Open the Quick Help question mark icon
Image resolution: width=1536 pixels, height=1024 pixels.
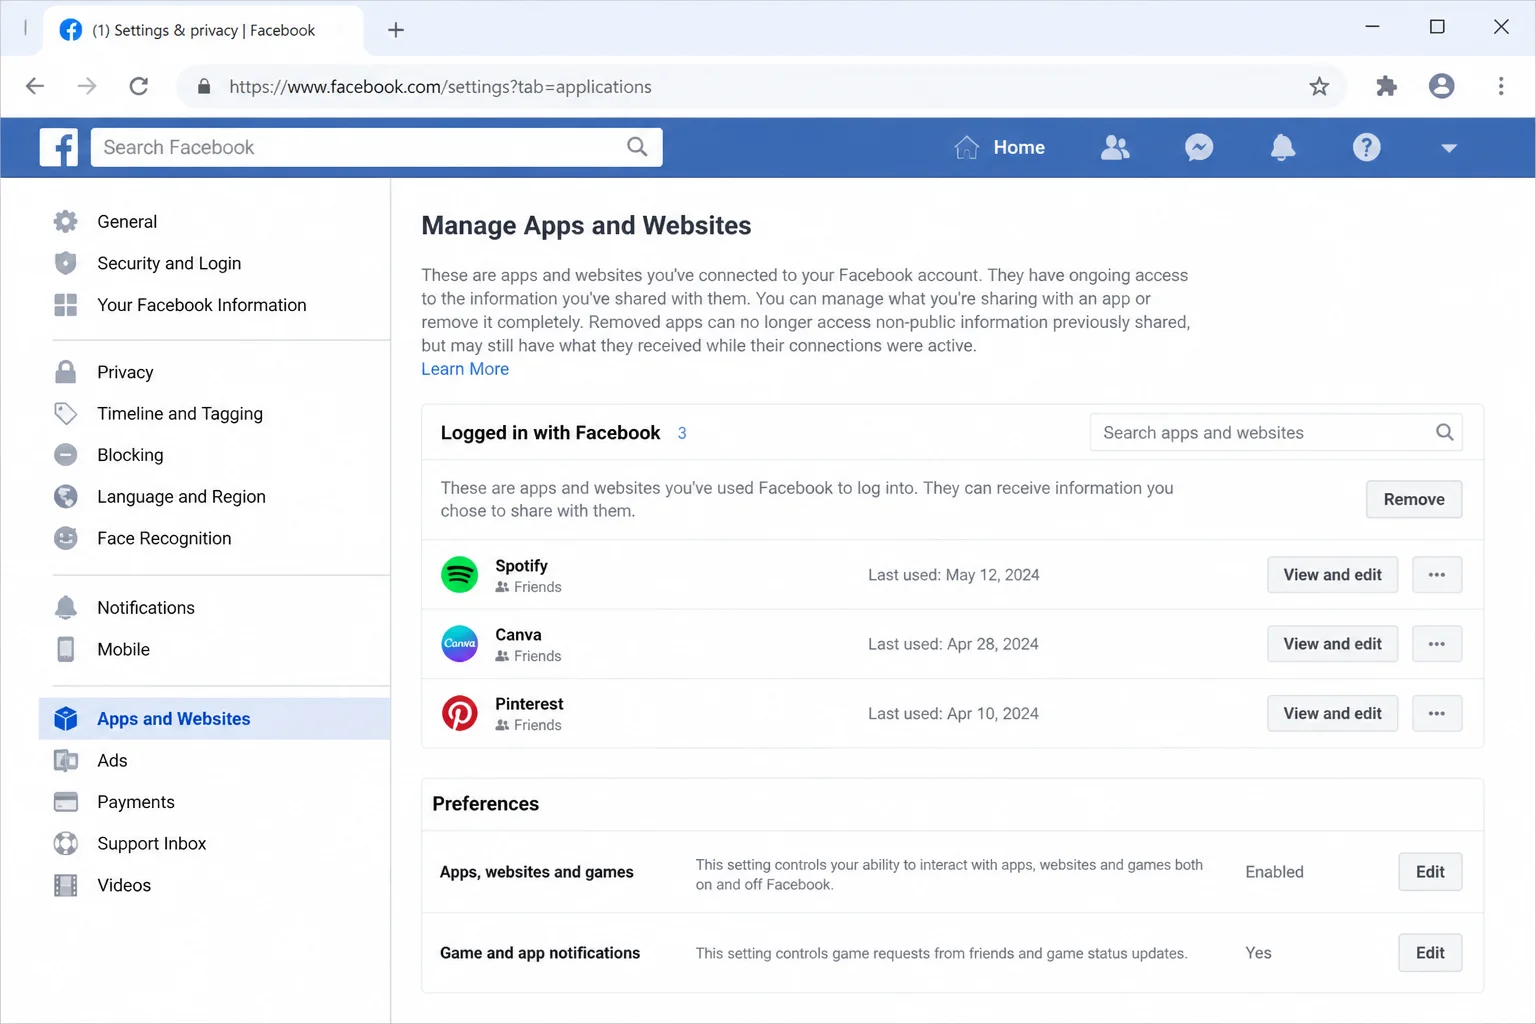click(1367, 147)
